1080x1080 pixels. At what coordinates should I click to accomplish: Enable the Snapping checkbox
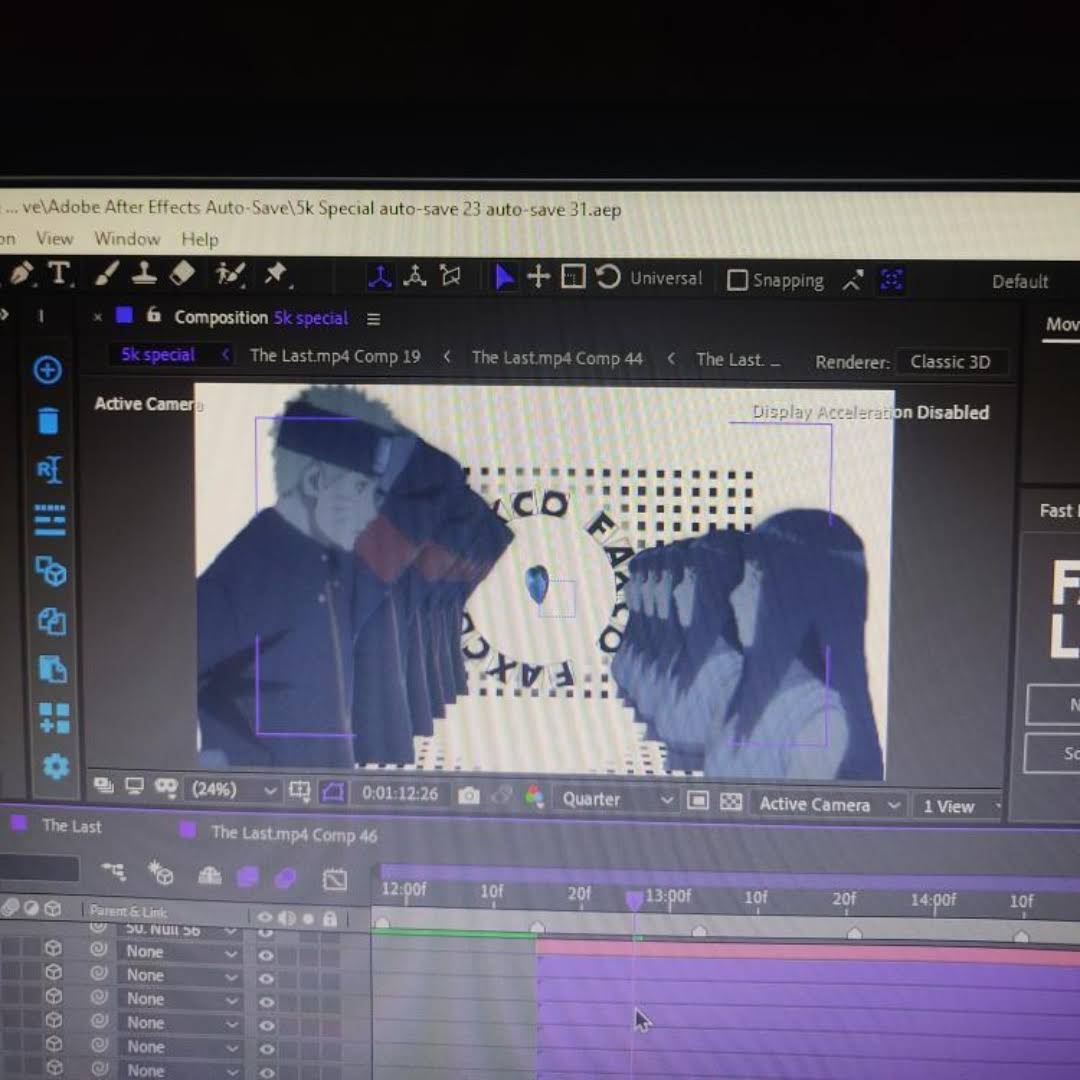pos(737,280)
